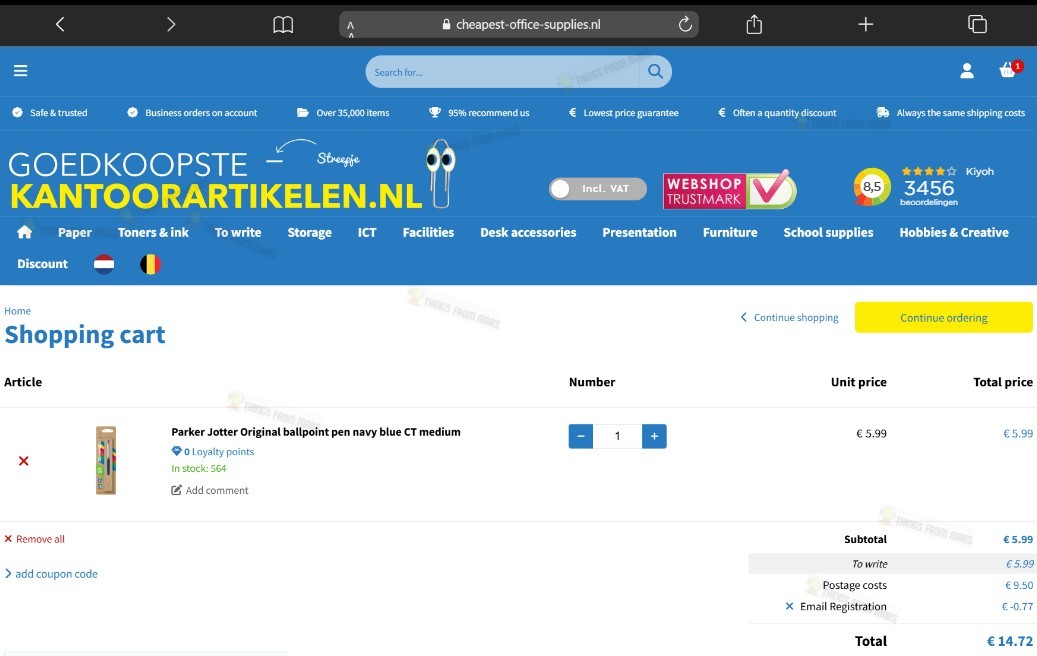The image size is (1037, 656).
Task: Click Continue shopping link
Action: coord(789,317)
